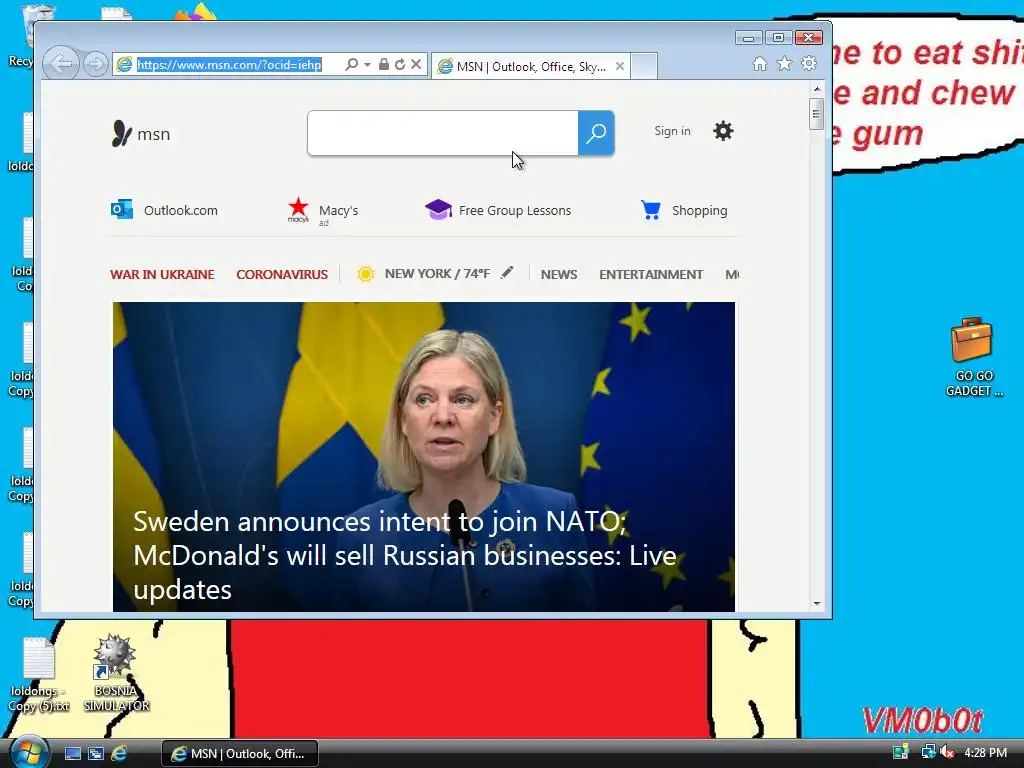Click Show Desktop in quick launch
Image resolution: width=1024 pixels, height=768 pixels.
pos(72,753)
